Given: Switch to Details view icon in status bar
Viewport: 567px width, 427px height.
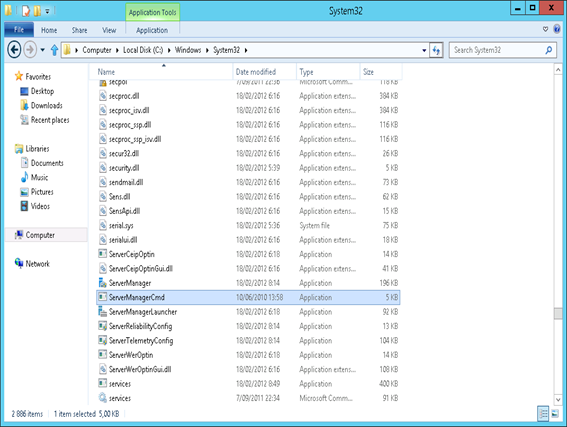Looking at the screenshot, I should click(x=543, y=414).
